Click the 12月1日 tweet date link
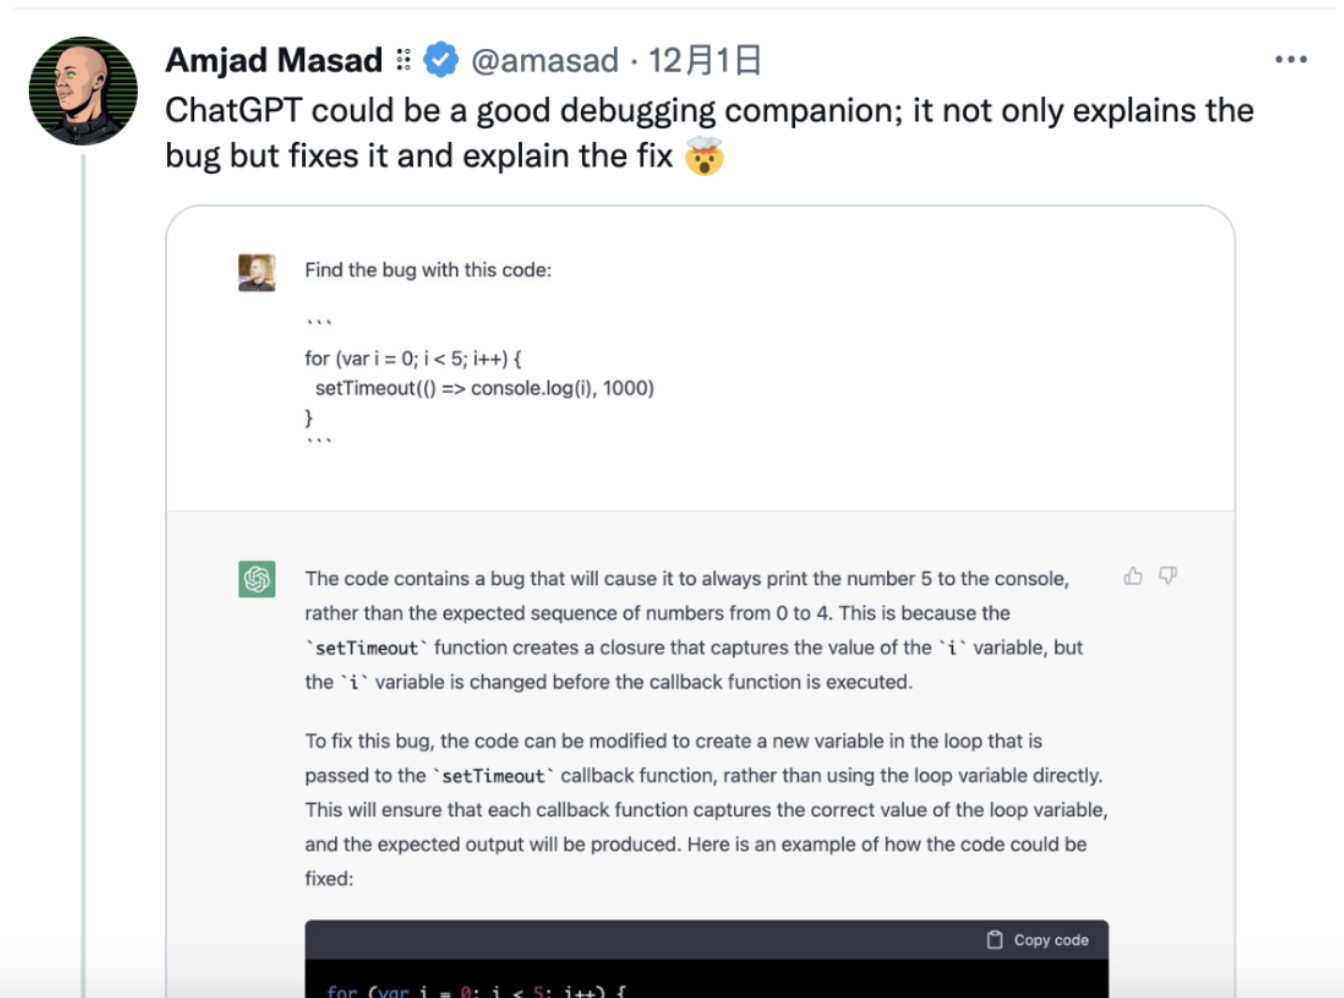 coord(705,60)
